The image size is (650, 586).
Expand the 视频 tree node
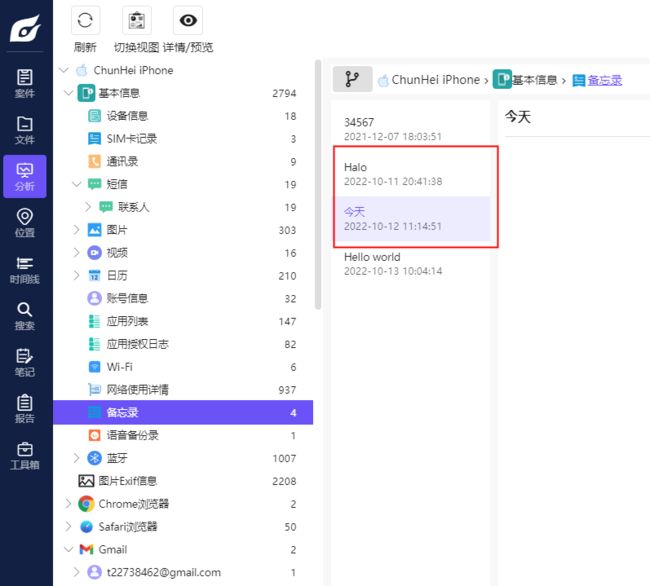77,252
